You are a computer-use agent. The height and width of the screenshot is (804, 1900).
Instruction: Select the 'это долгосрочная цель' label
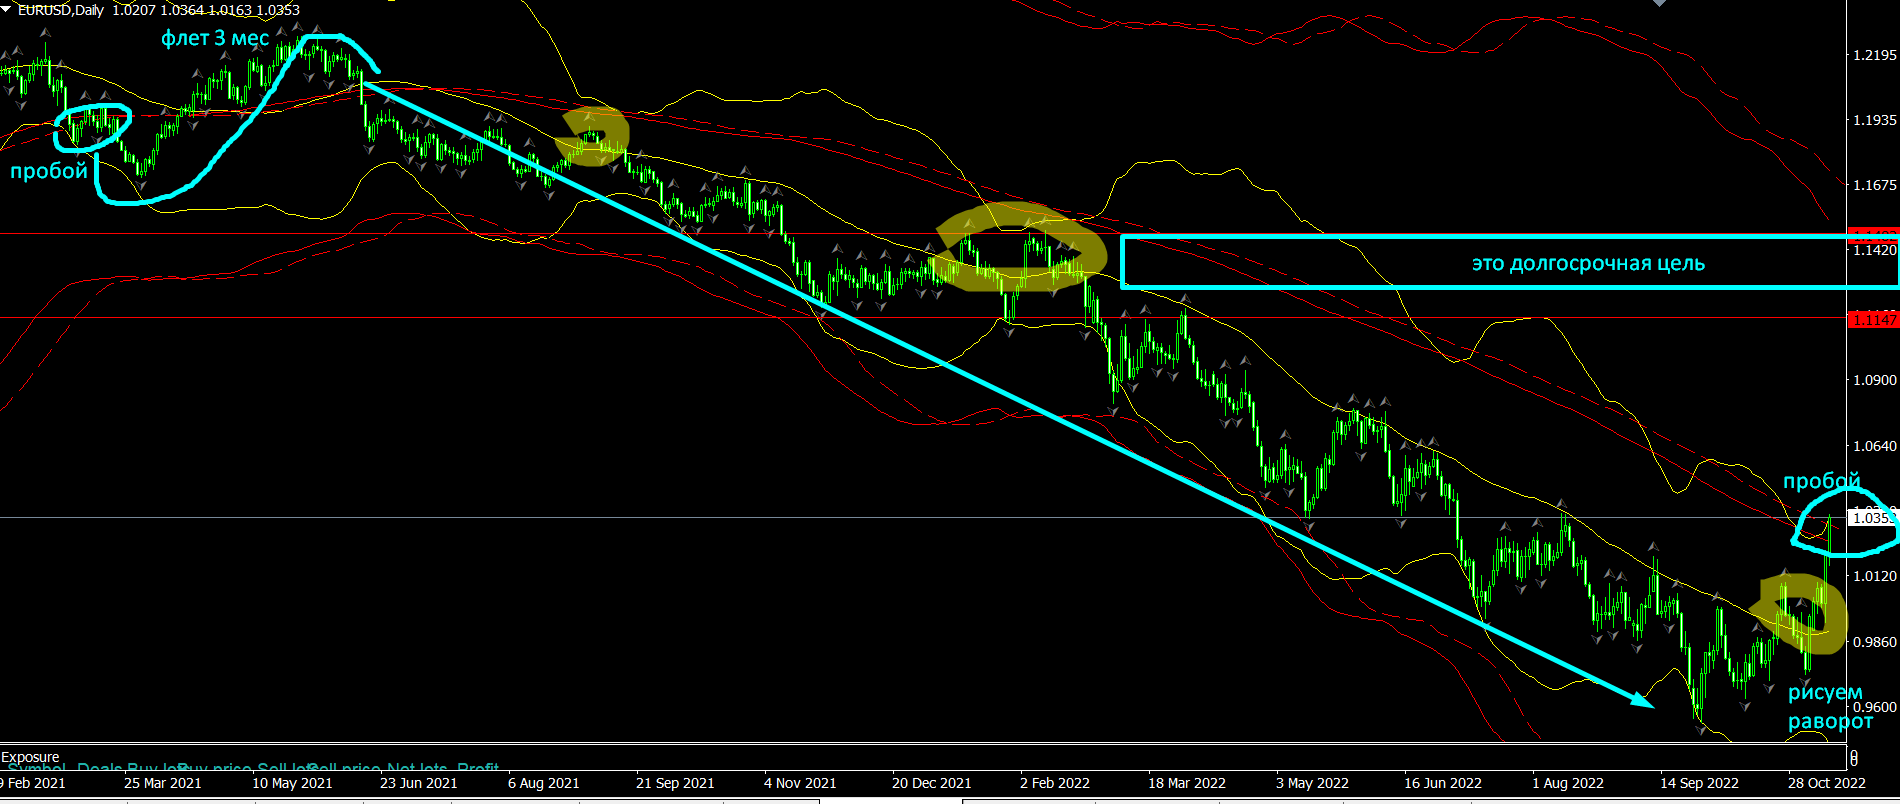click(x=1588, y=264)
